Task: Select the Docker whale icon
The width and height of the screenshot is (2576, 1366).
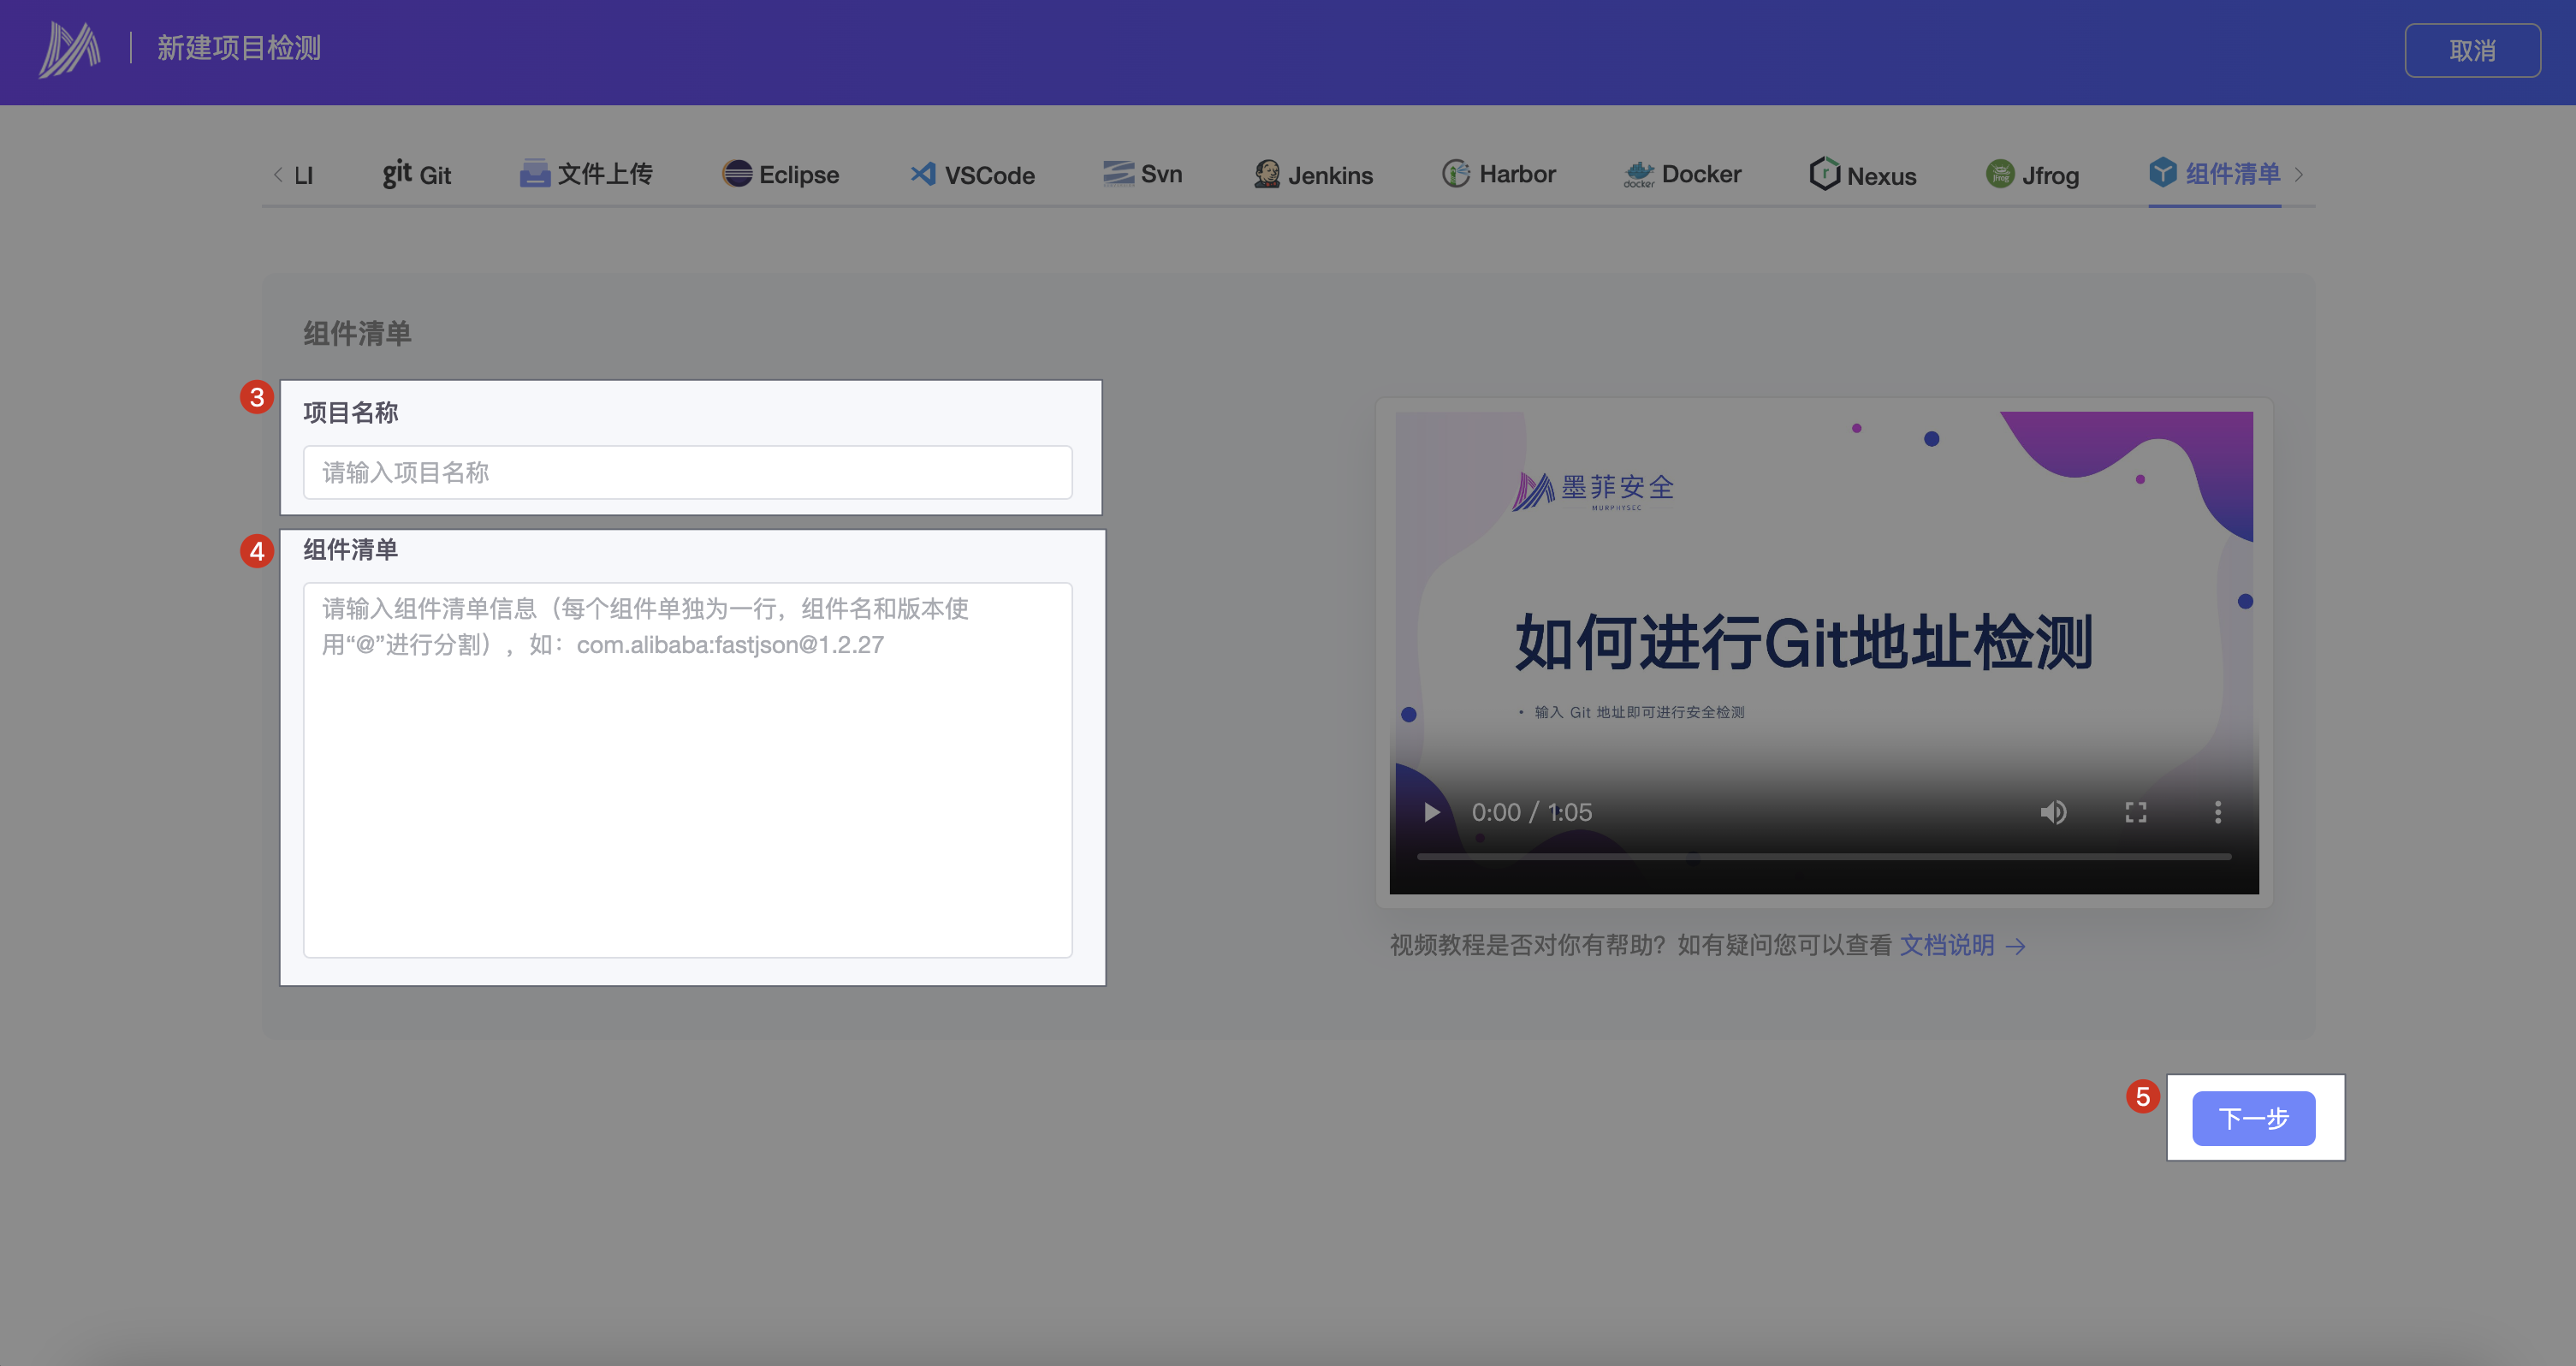Action: pyautogui.click(x=1638, y=174)
